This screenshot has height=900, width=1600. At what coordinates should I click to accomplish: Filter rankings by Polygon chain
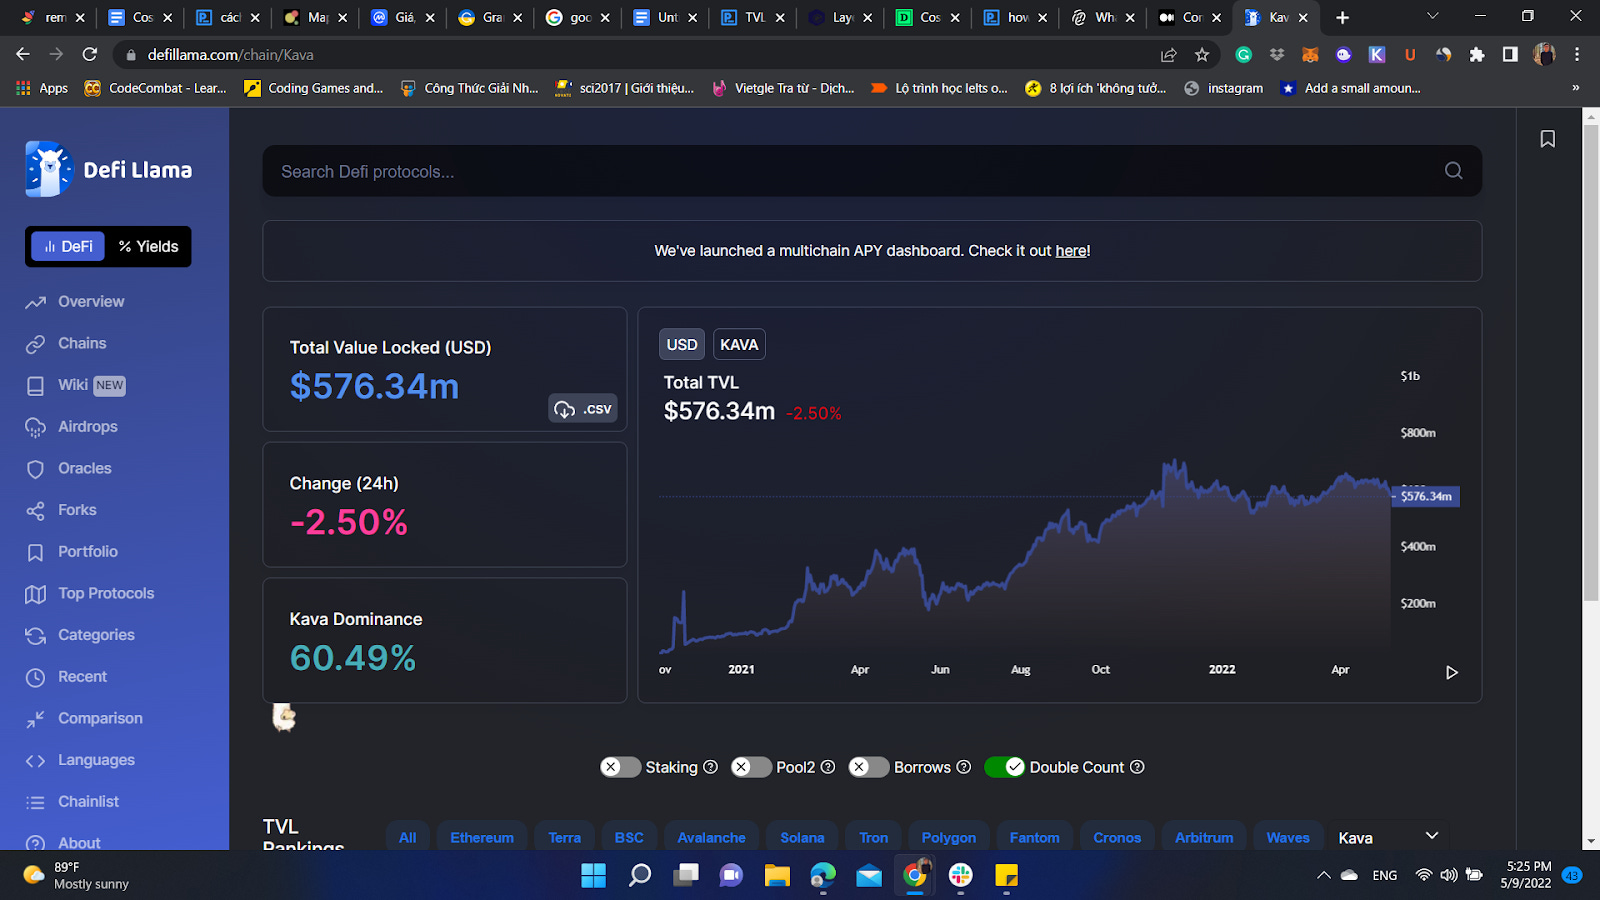[x=949, y=838]
